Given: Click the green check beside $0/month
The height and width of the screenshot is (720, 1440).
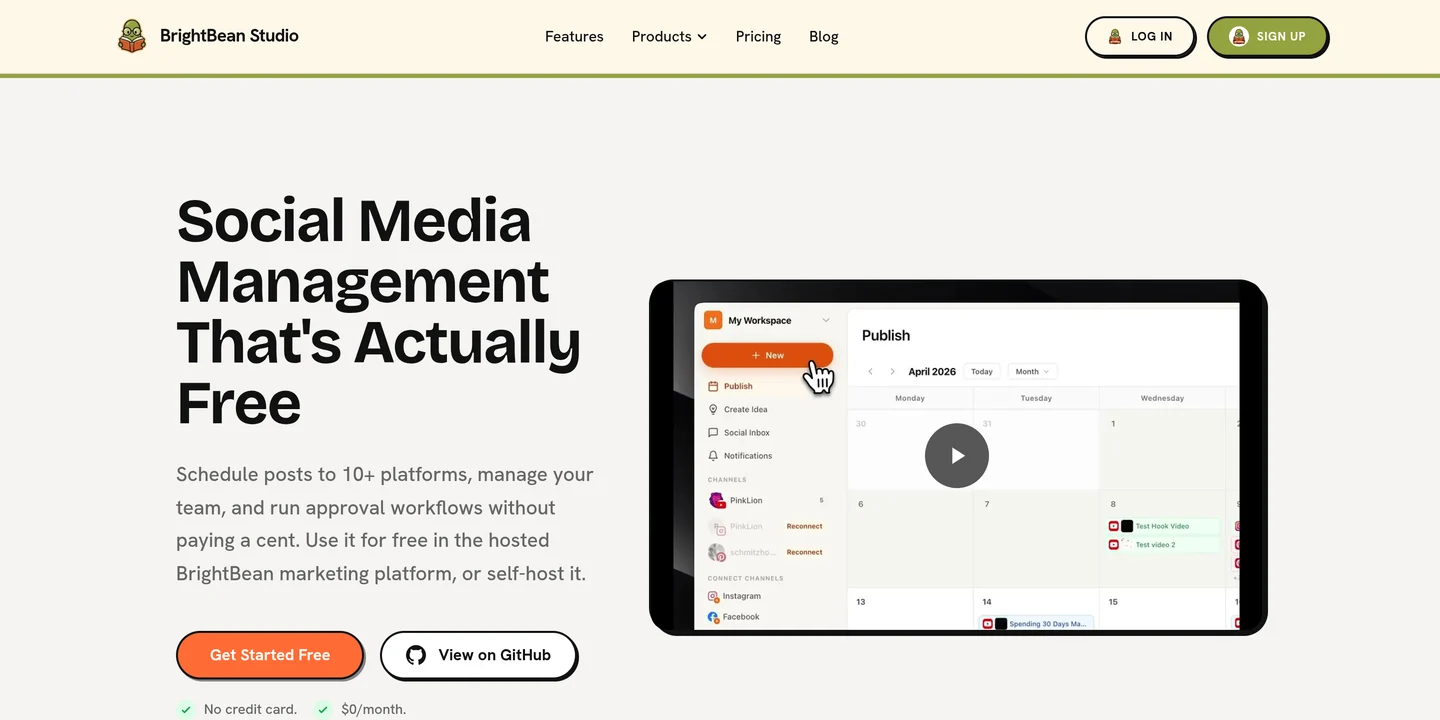Looking at the screenshot, I should 323,709.
